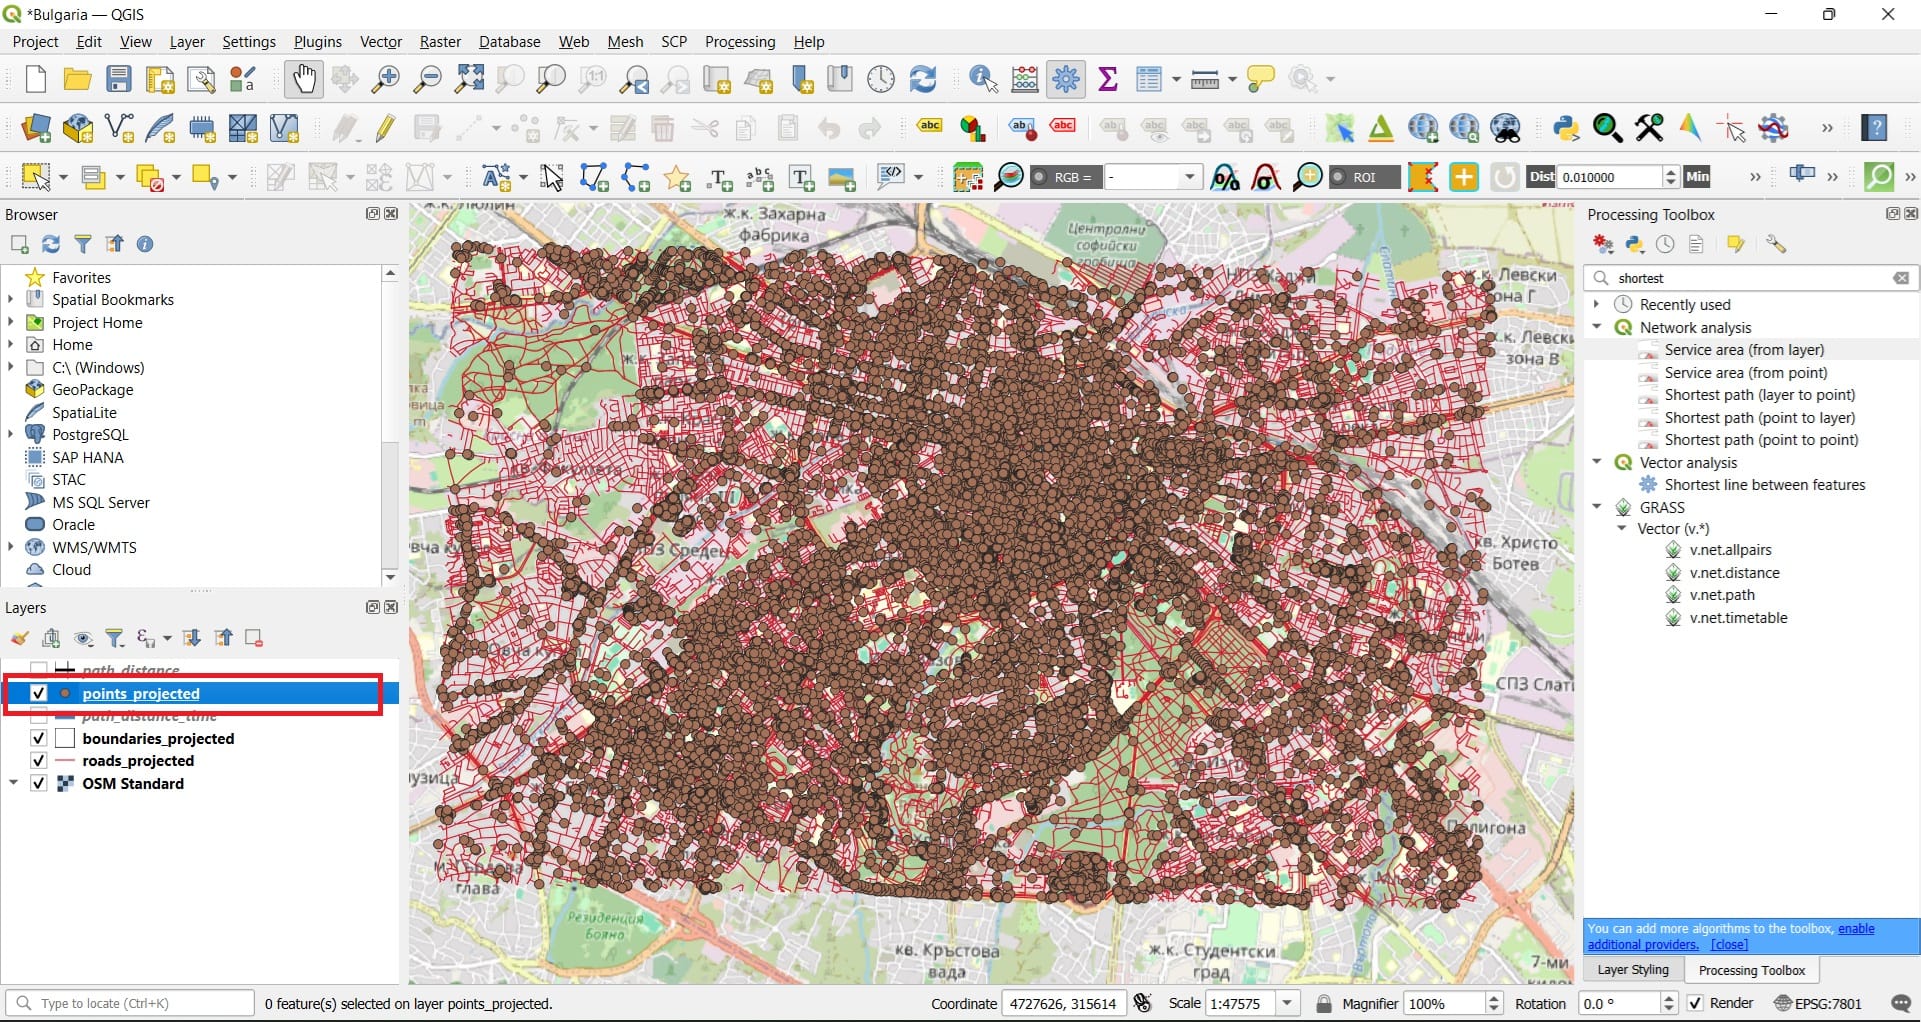This screenshot has height=1022, width=1921.
Task: Click the Type to locate search field
Action: coord(130,1003)
